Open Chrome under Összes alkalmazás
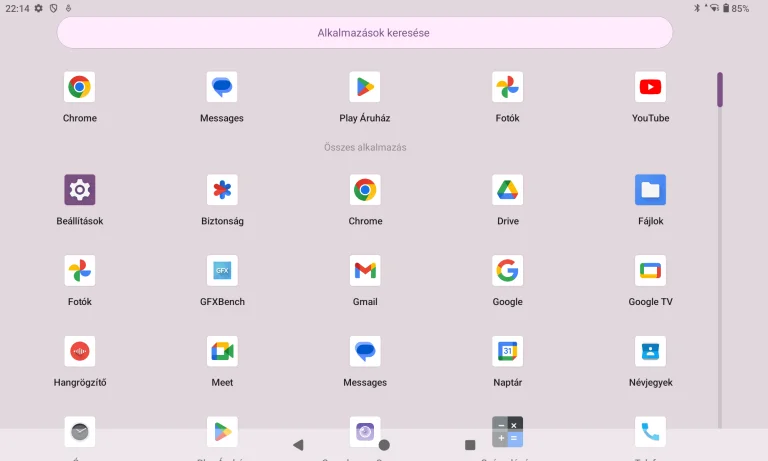768x461 pixels. 365,190
